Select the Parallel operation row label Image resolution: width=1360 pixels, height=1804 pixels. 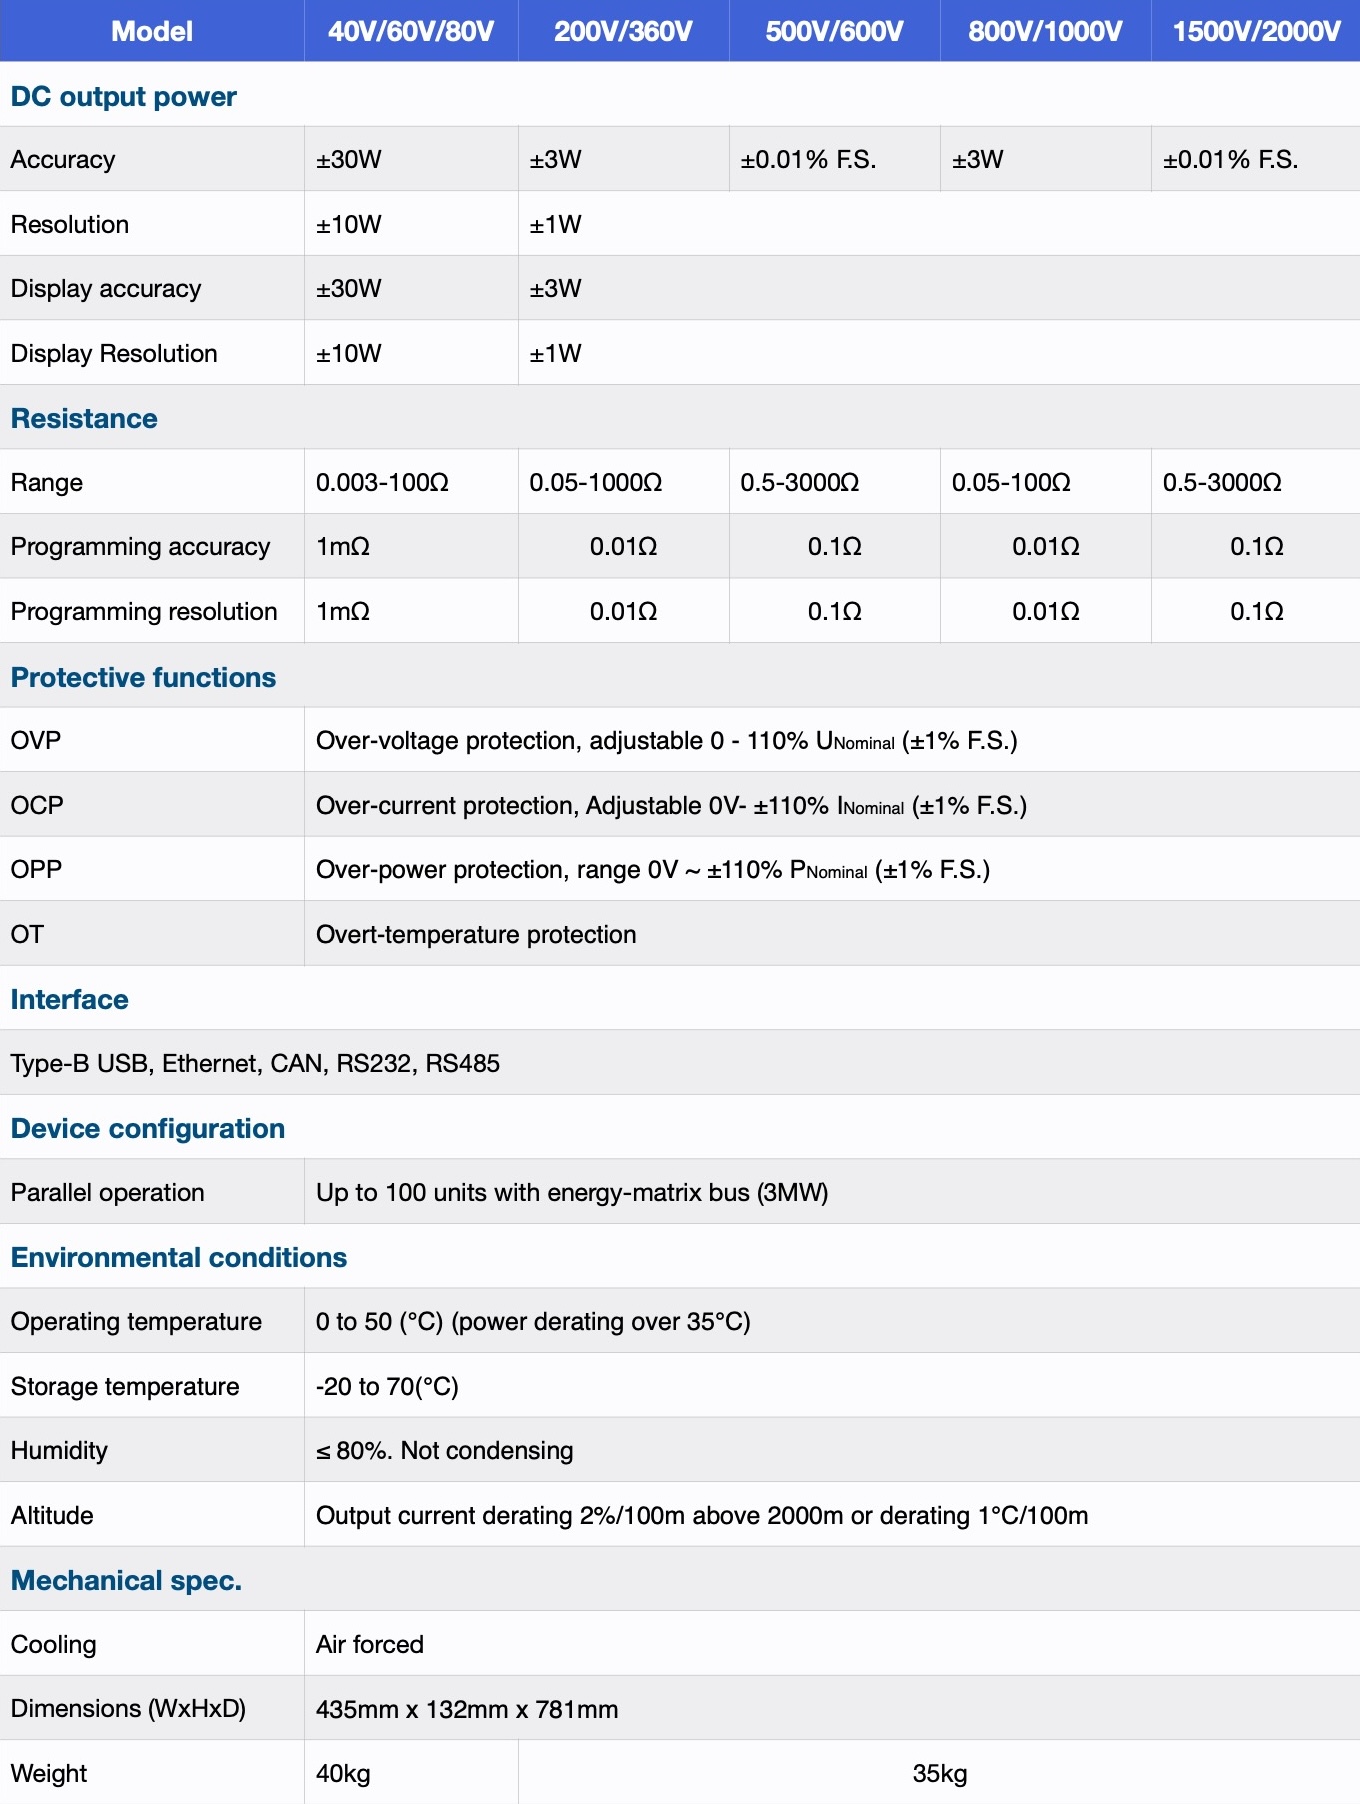pyautogui.click(x=107, y=1192)
